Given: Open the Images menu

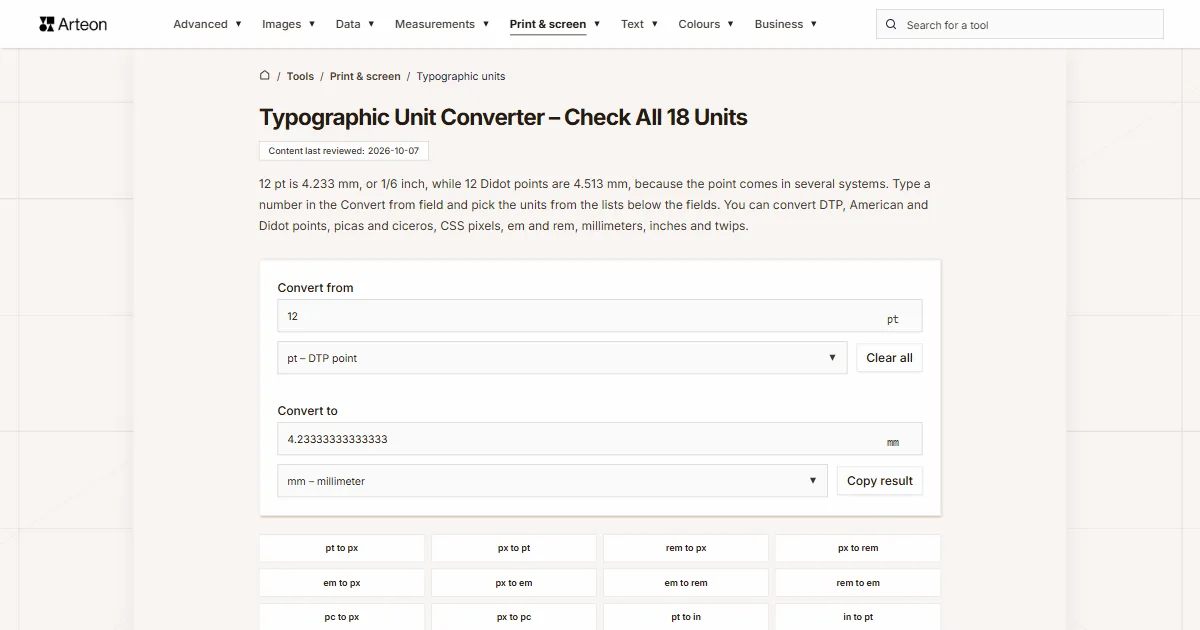Looking at the screenshot, I should [288, 24].
